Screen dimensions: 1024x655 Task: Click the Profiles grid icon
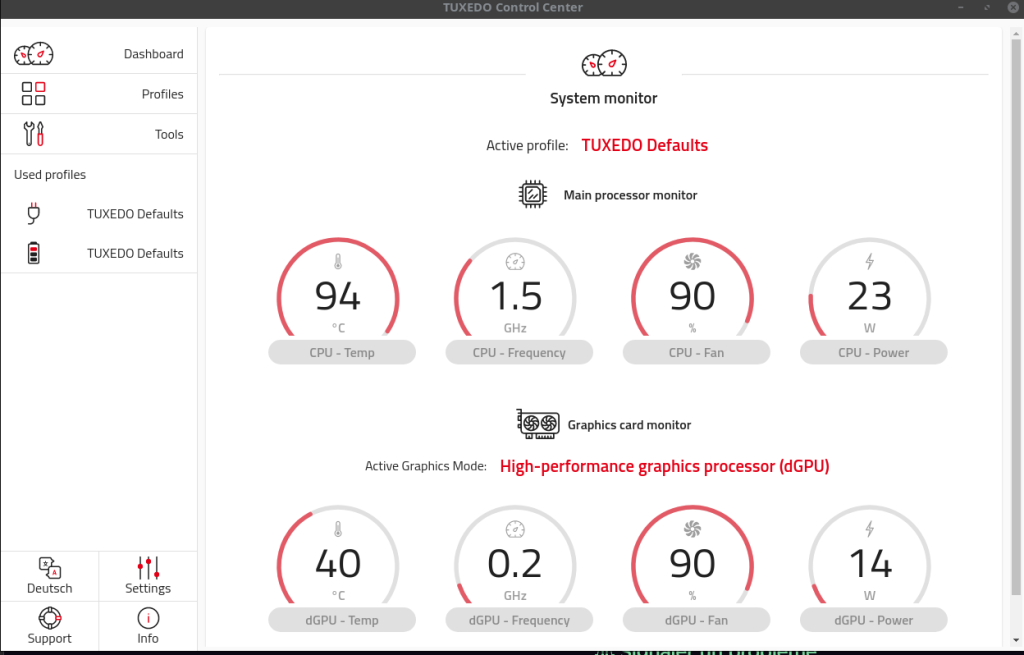[x=33, y=94]
